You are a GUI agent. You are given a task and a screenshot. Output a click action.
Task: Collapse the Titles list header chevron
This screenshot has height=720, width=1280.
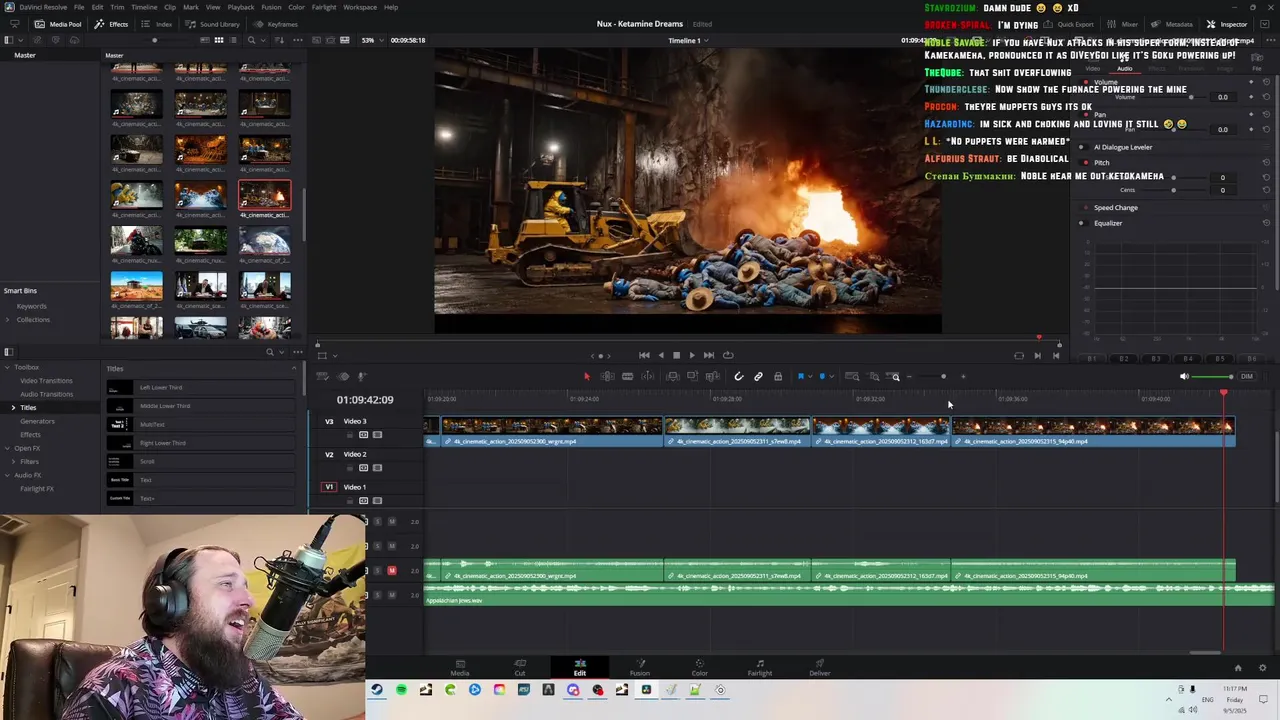[x=293, y=368]
